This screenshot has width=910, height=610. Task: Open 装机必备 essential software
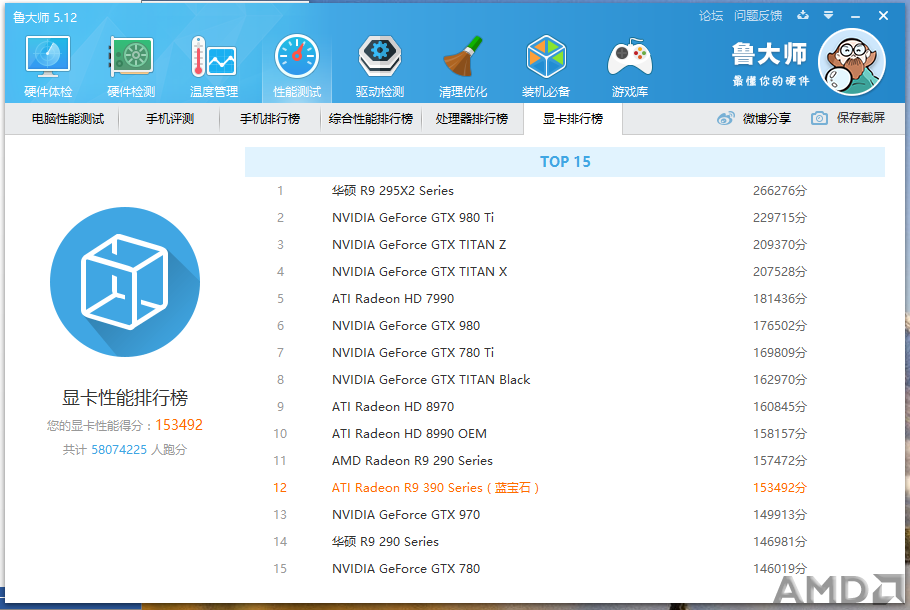tap(546, 67)
